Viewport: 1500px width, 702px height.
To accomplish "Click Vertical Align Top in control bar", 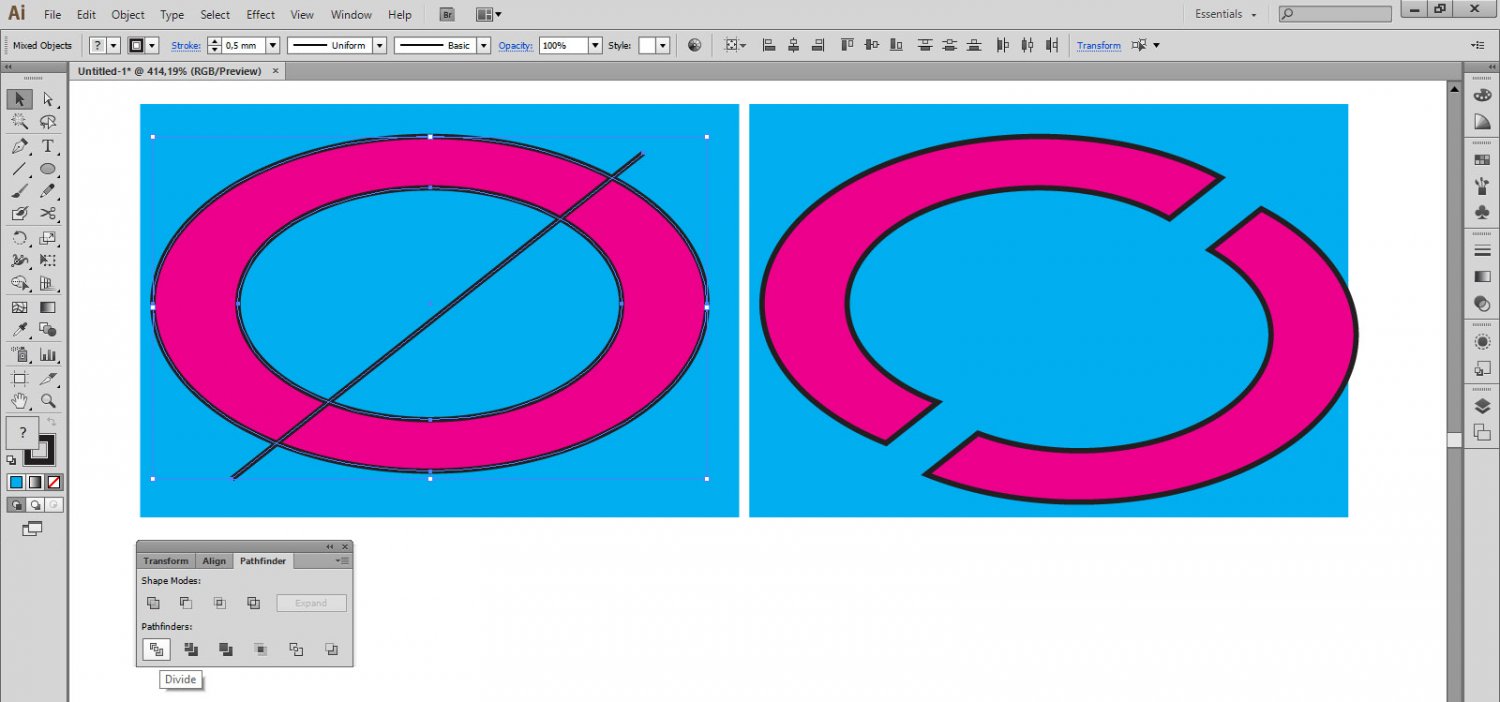I will tap(847, 45).
